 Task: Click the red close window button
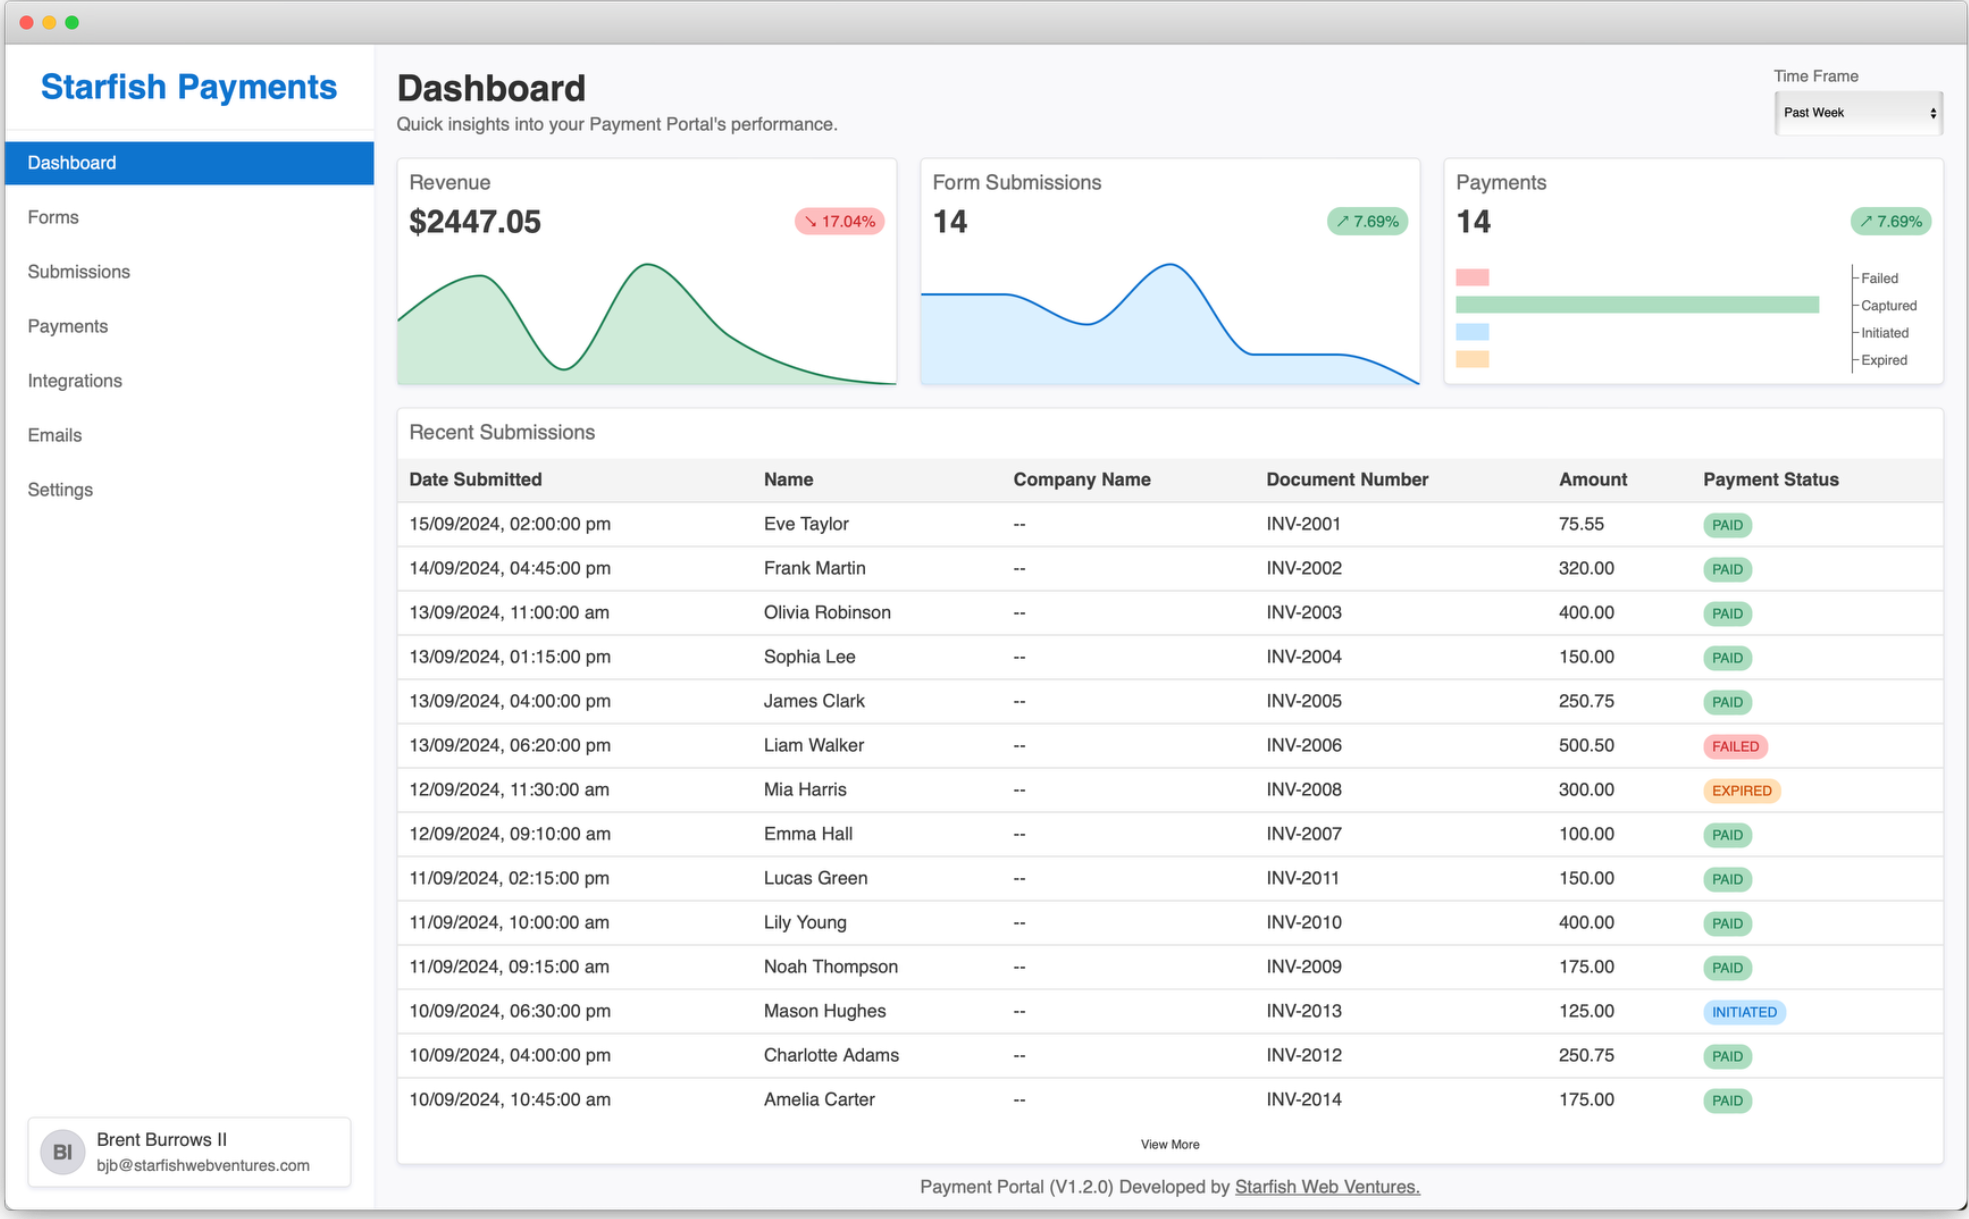27,22
